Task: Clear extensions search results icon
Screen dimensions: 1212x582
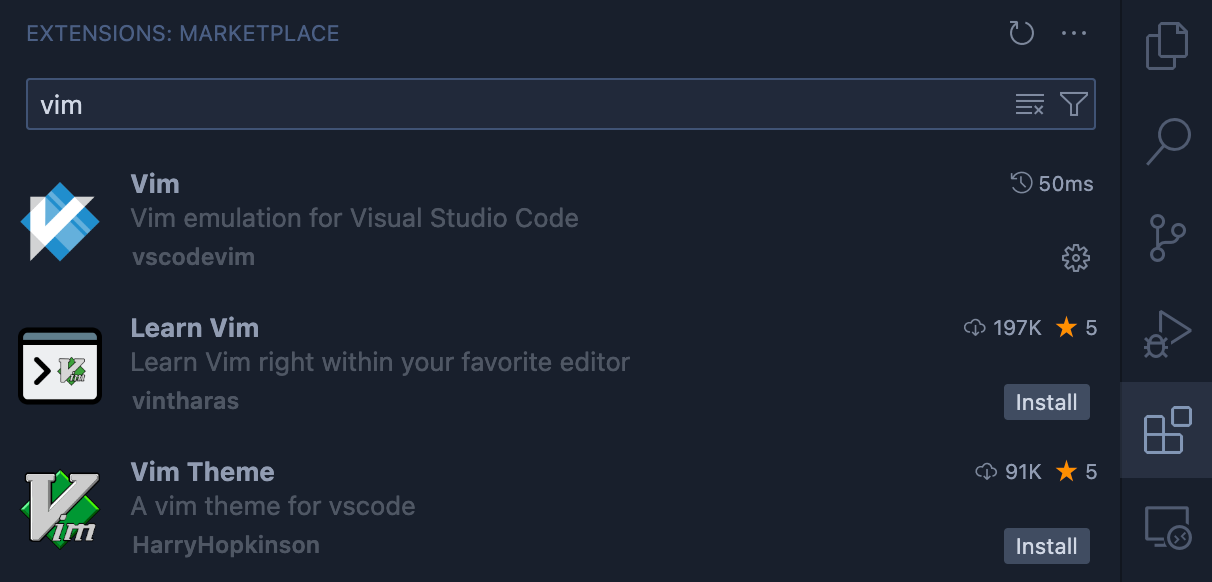Action: click(x=1030, y=104)
